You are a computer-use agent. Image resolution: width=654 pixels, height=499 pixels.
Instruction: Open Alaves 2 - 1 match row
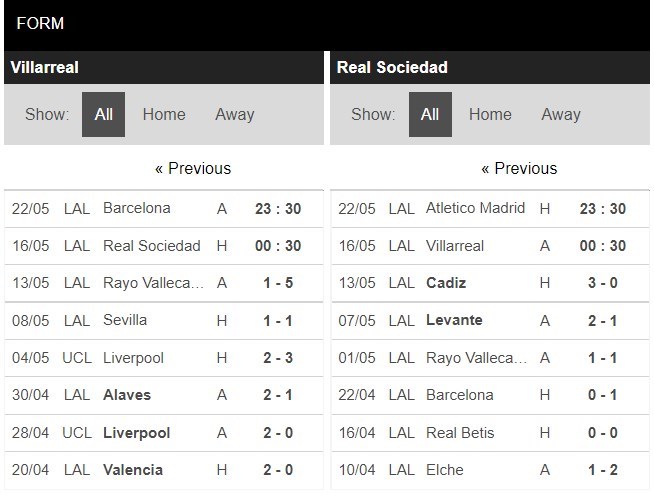pos(164,395)
